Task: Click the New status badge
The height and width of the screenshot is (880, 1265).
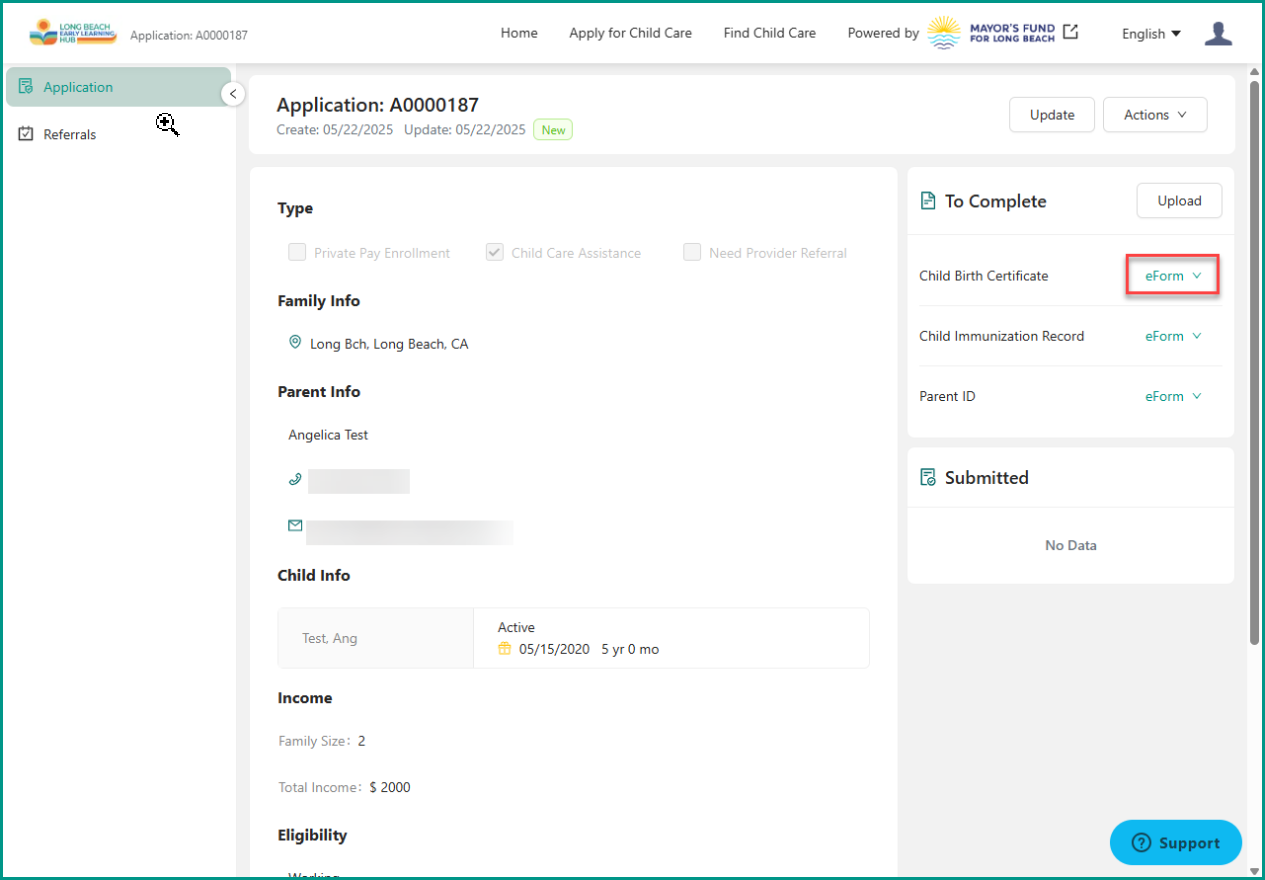Action: pos(553,130)
